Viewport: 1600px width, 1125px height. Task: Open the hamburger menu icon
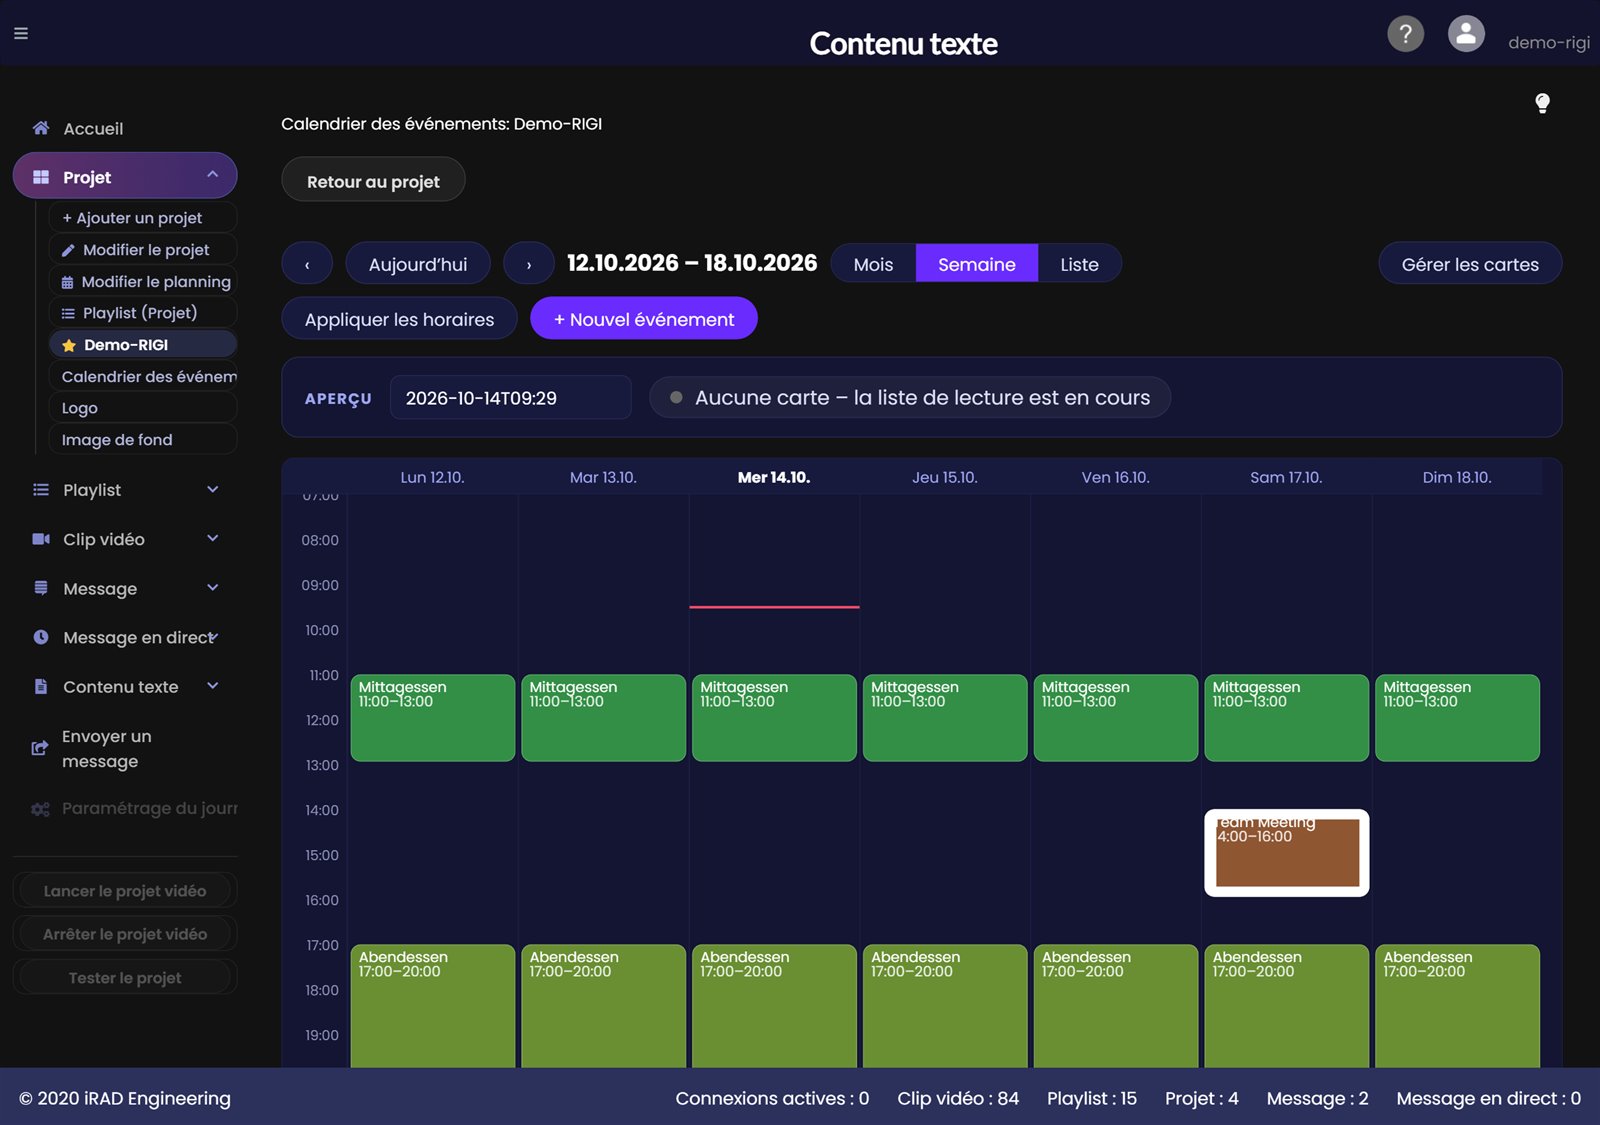21,33
